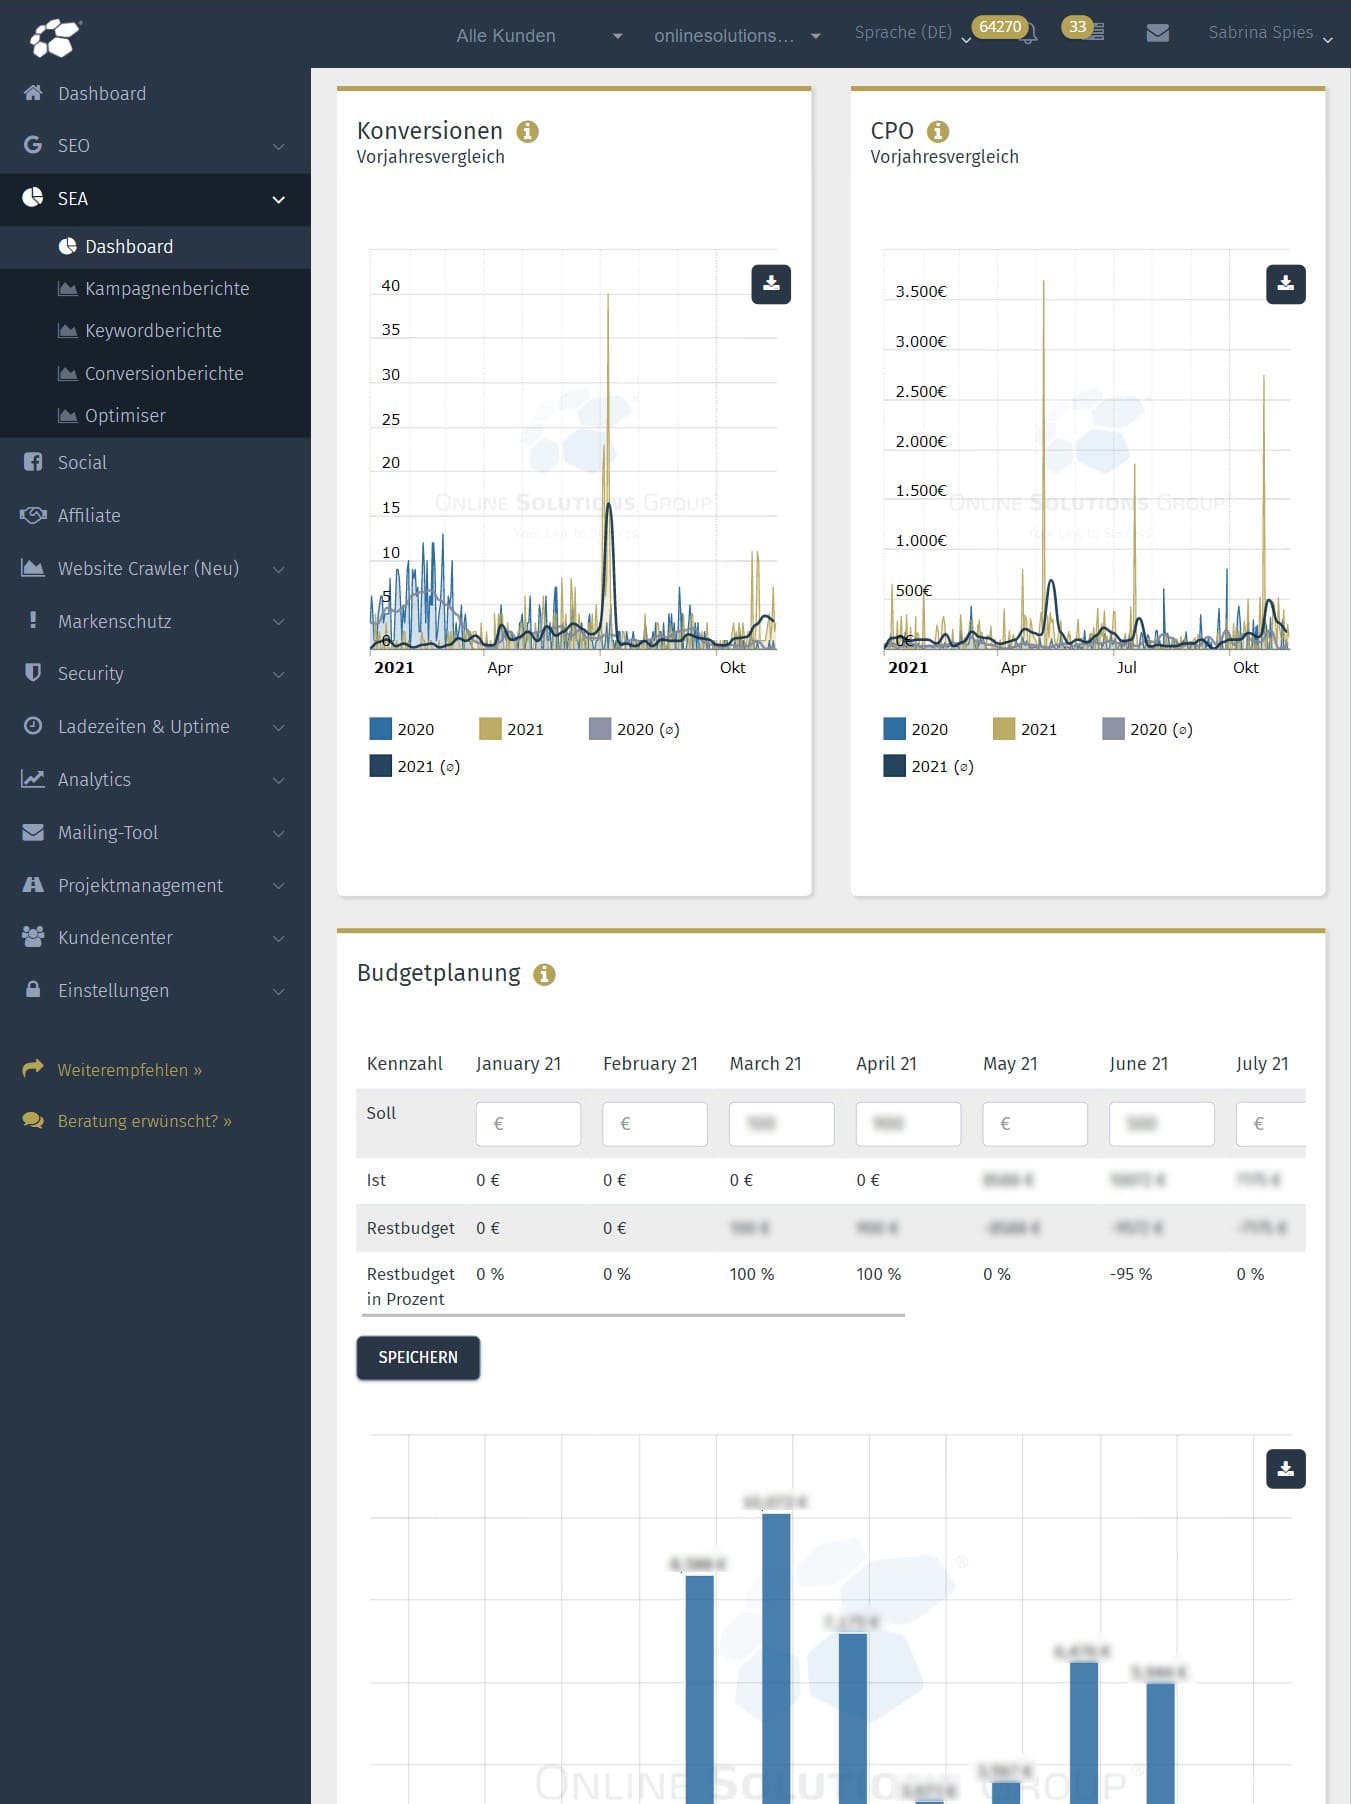Click the lock icon beside Einstellungen

(33, 990)
